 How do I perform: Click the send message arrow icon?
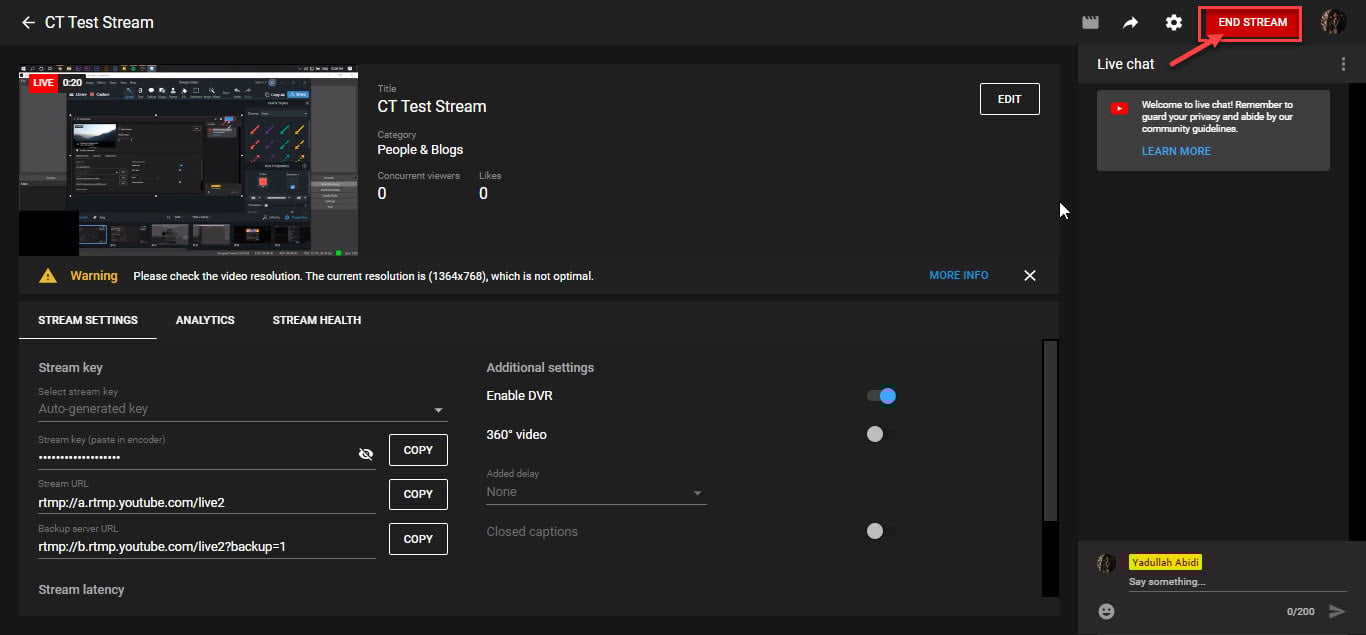click(x=1337, y=611)
